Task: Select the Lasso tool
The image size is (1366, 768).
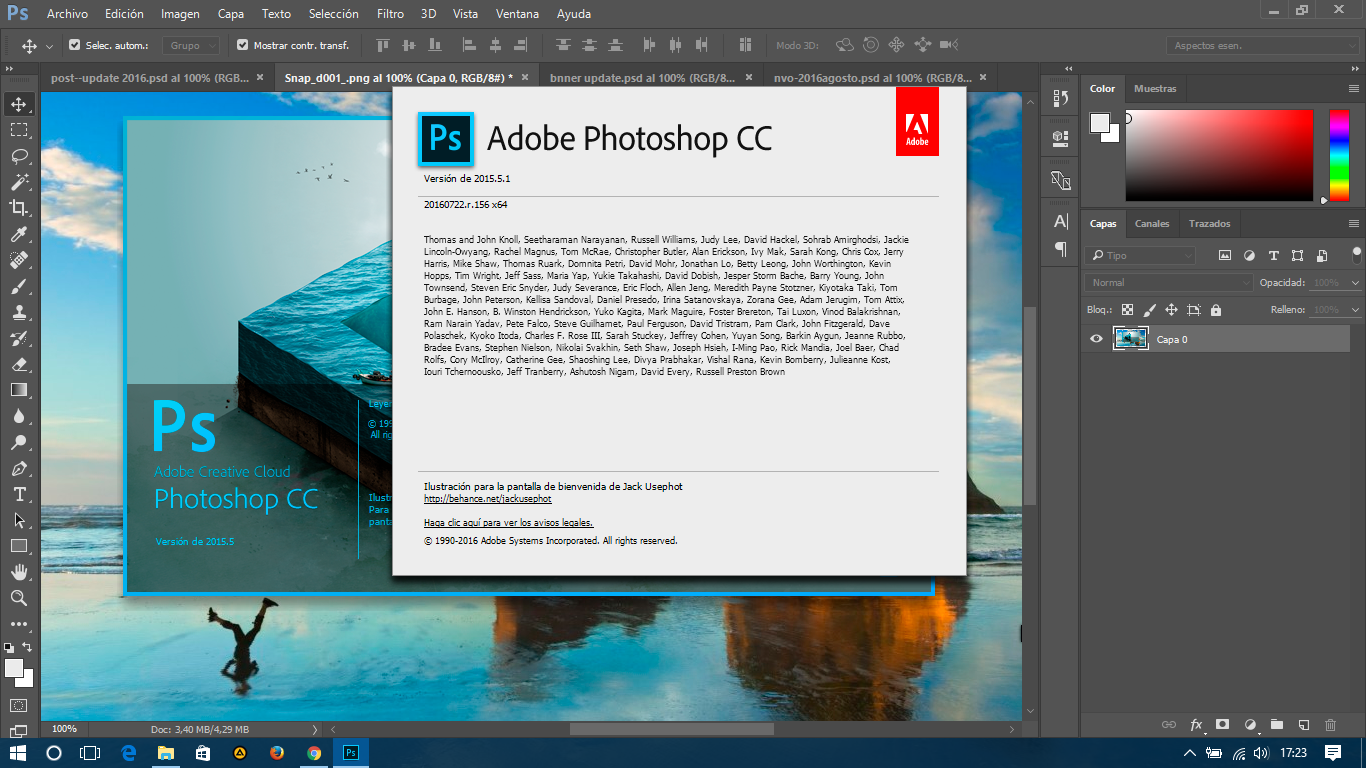Action: click(x=19, y=156)
